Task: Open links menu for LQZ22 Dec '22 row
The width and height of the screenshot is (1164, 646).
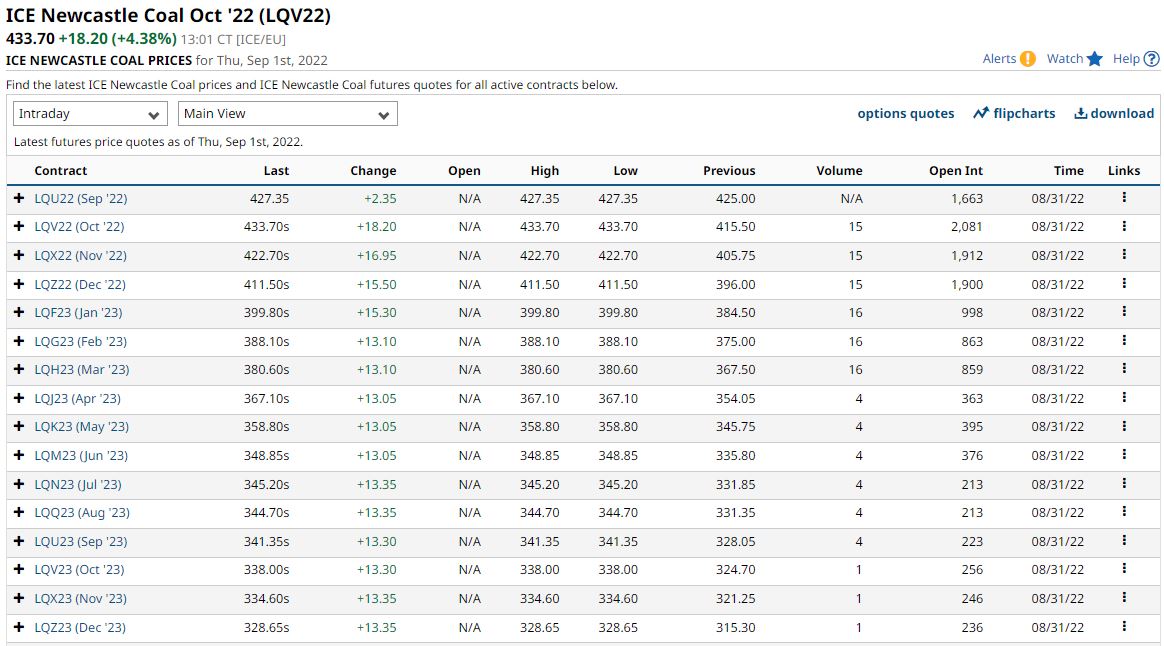Action: pyautogui.click(x=1124, y=284)
